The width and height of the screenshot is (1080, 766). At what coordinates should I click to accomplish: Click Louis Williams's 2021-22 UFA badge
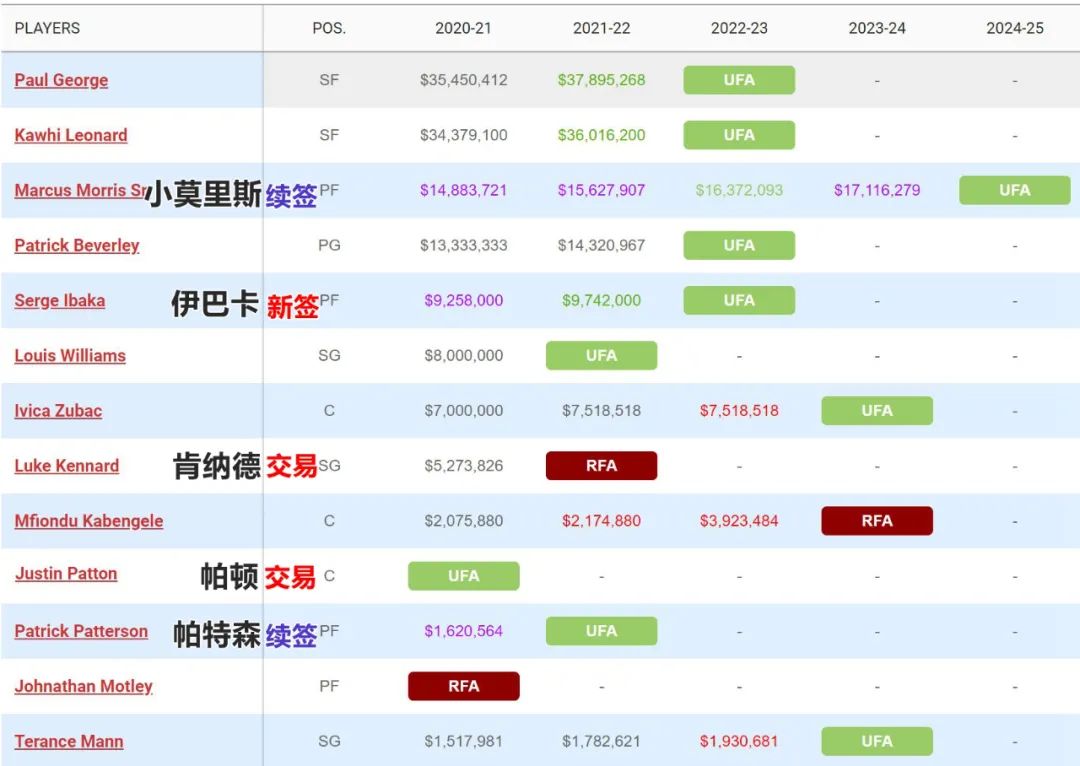pos(601,355)
